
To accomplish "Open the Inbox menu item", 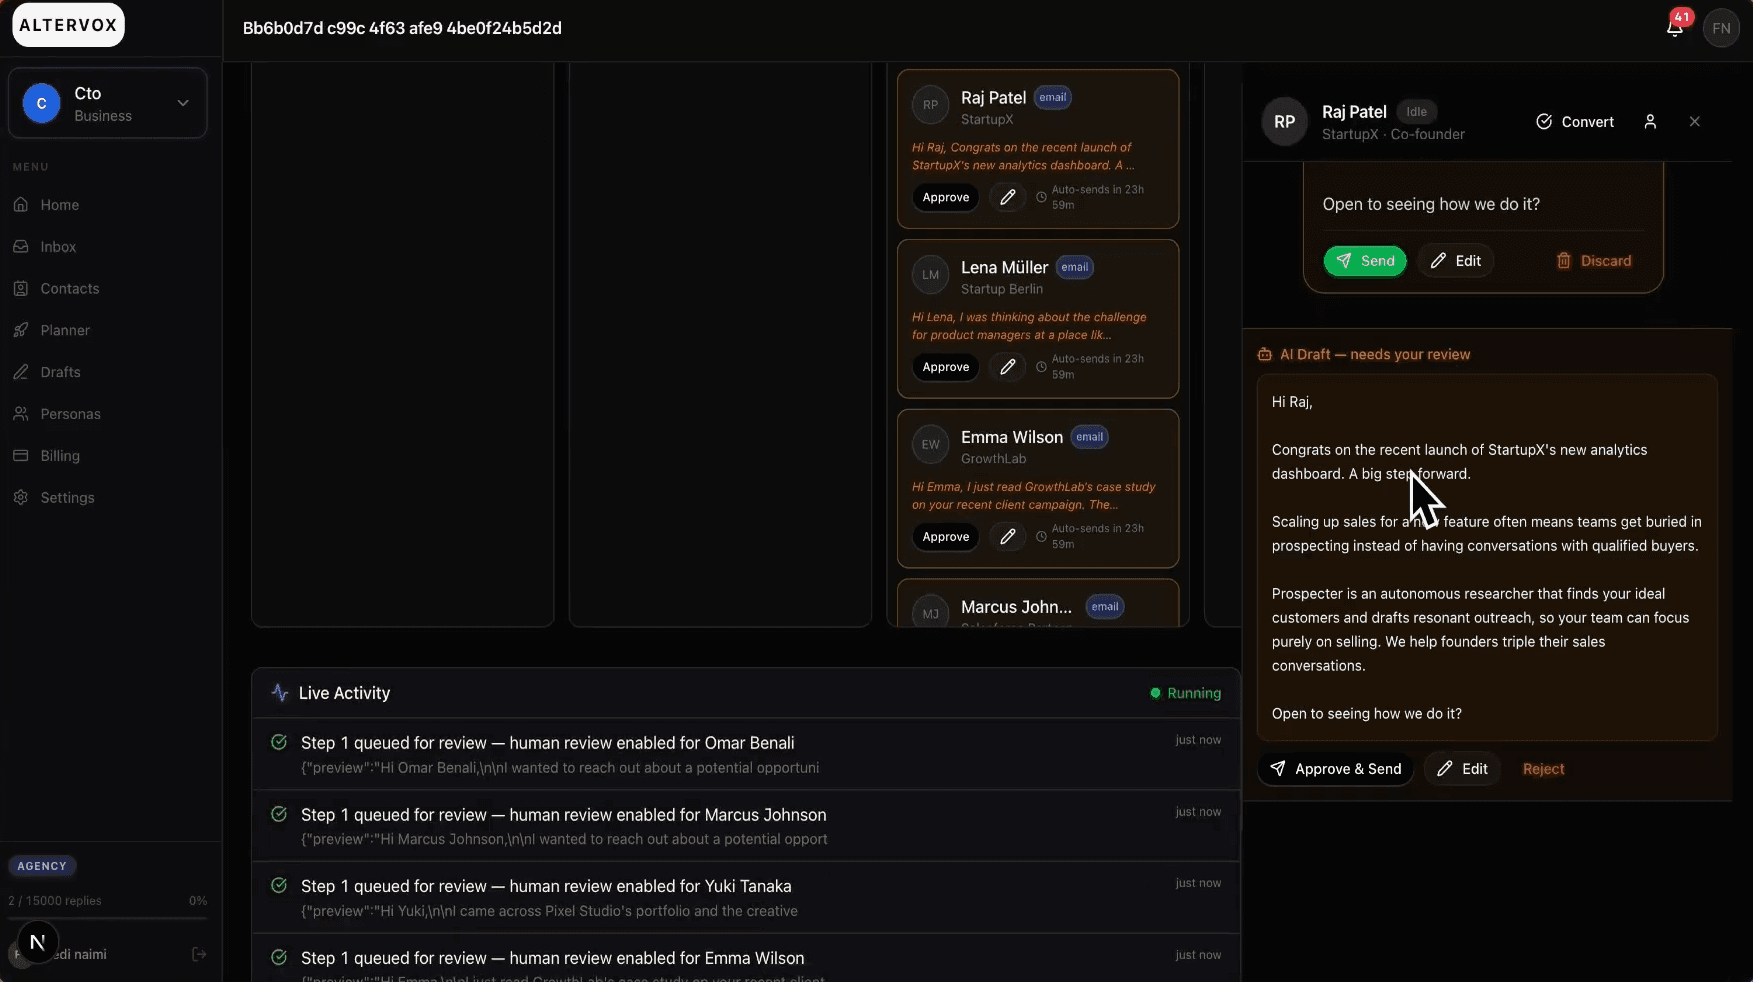I will (x=58, y=247).
